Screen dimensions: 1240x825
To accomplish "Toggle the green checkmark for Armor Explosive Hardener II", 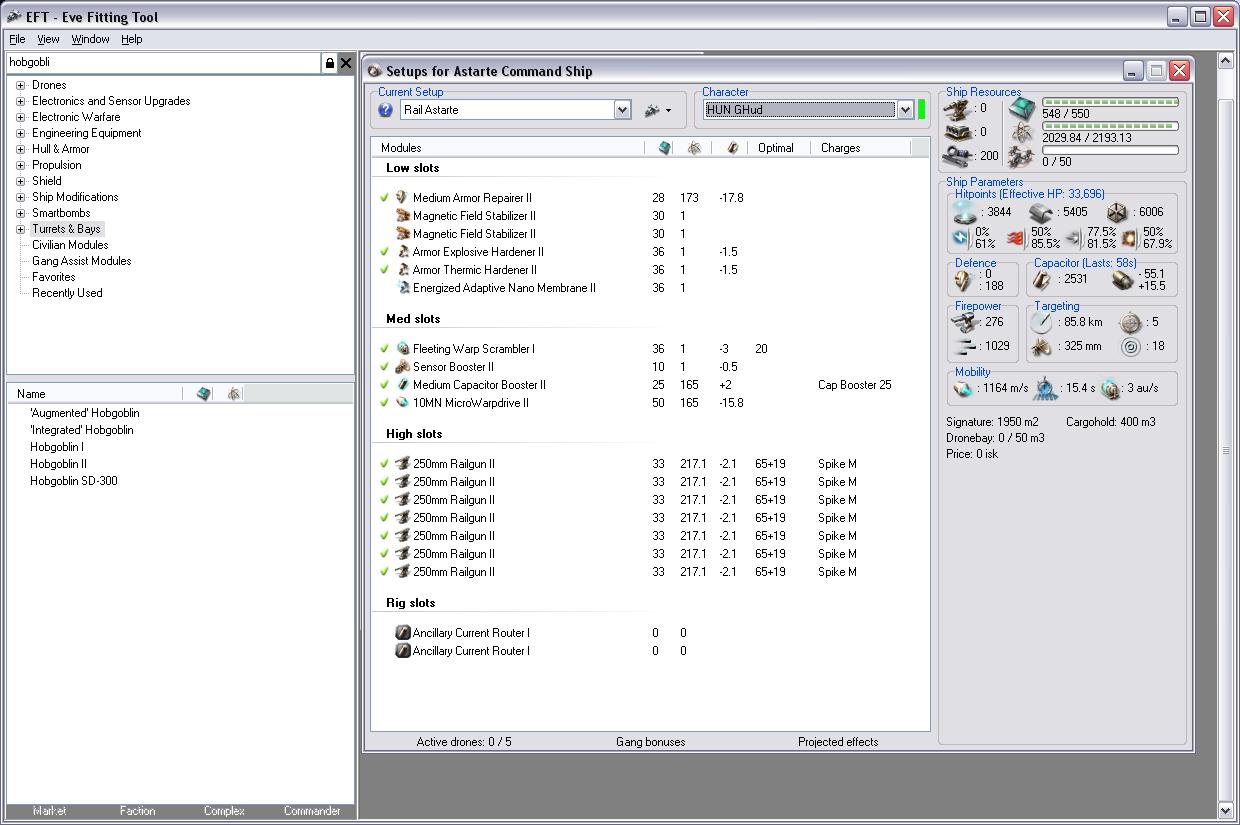I will pyautogui.click(x=384, y=252).
